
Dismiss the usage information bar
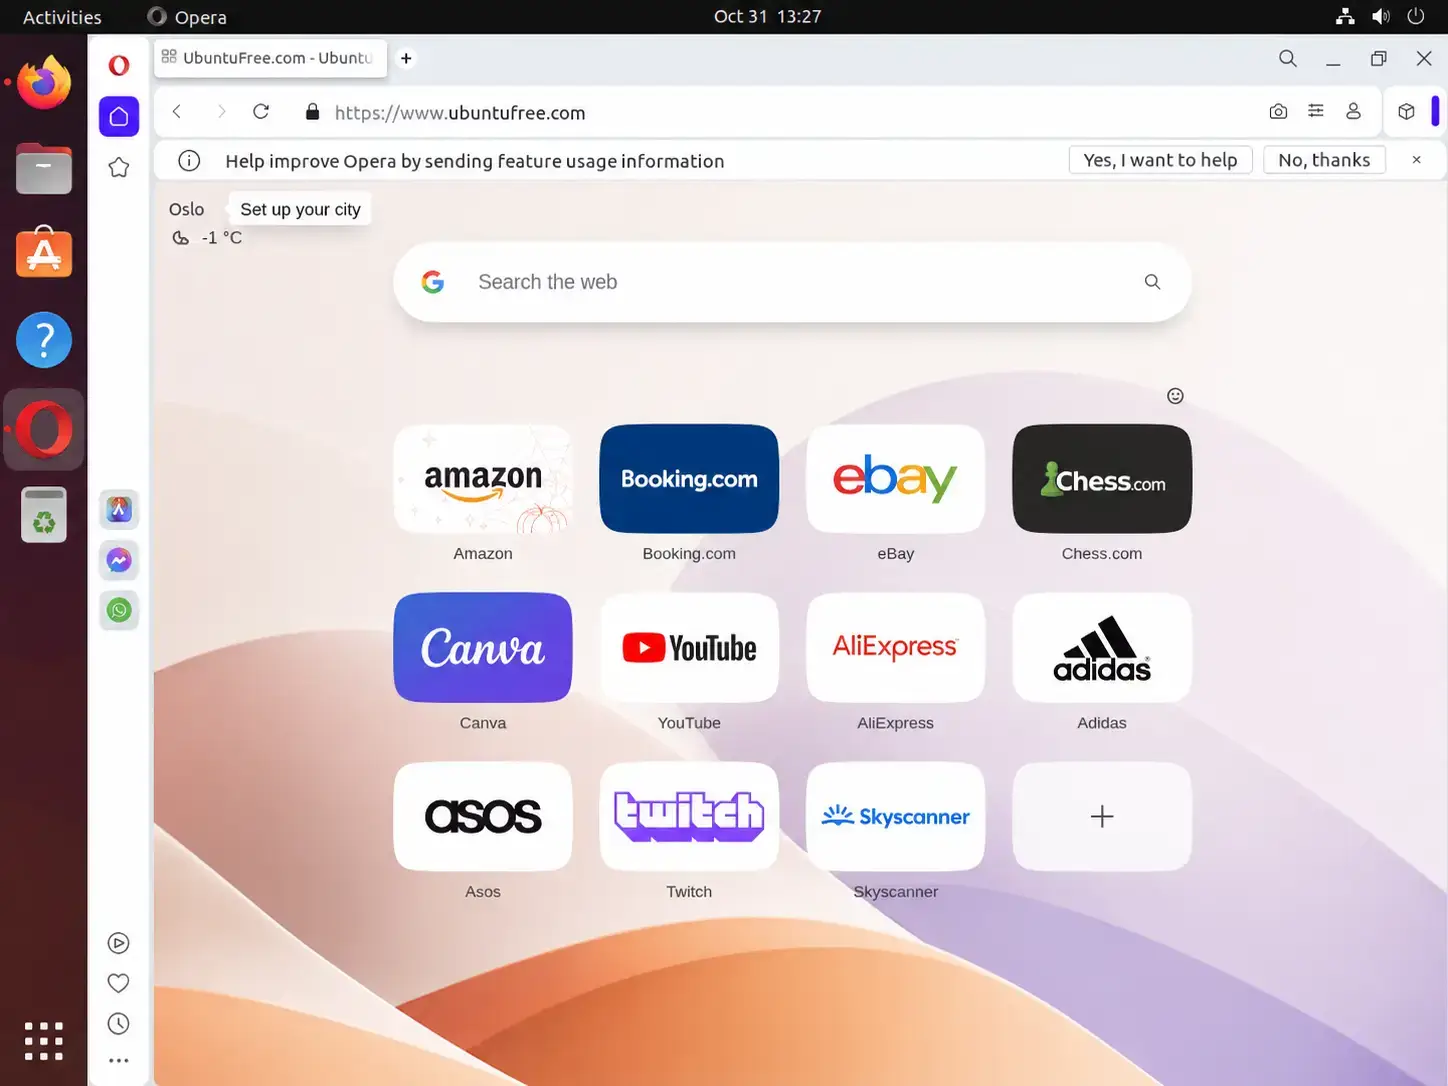(x=1416, y=160)
